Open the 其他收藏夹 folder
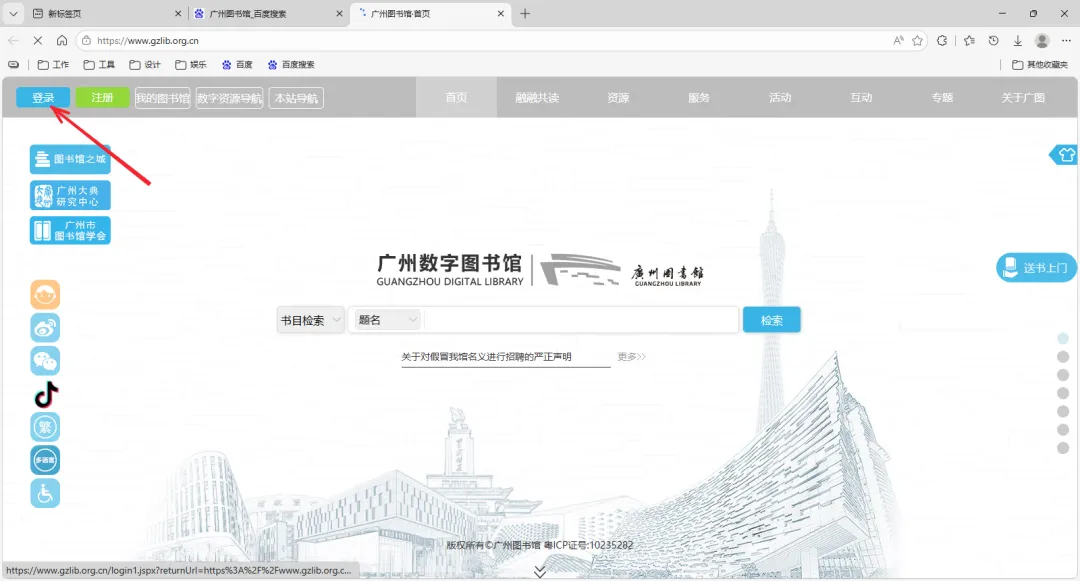Screen dimensions: 1080x581 click(1039, 65)
